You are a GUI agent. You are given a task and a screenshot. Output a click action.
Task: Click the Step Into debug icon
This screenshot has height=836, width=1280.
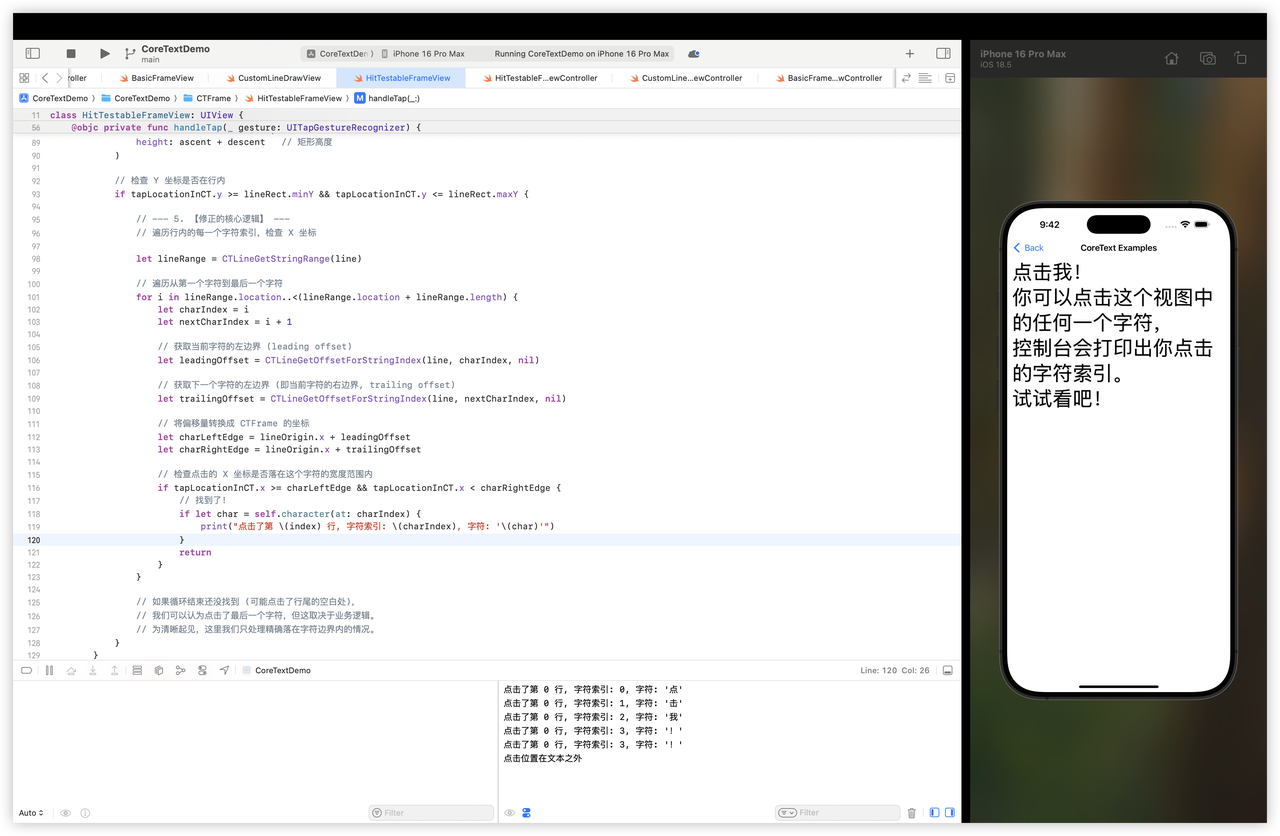click(x=93, y=670)
